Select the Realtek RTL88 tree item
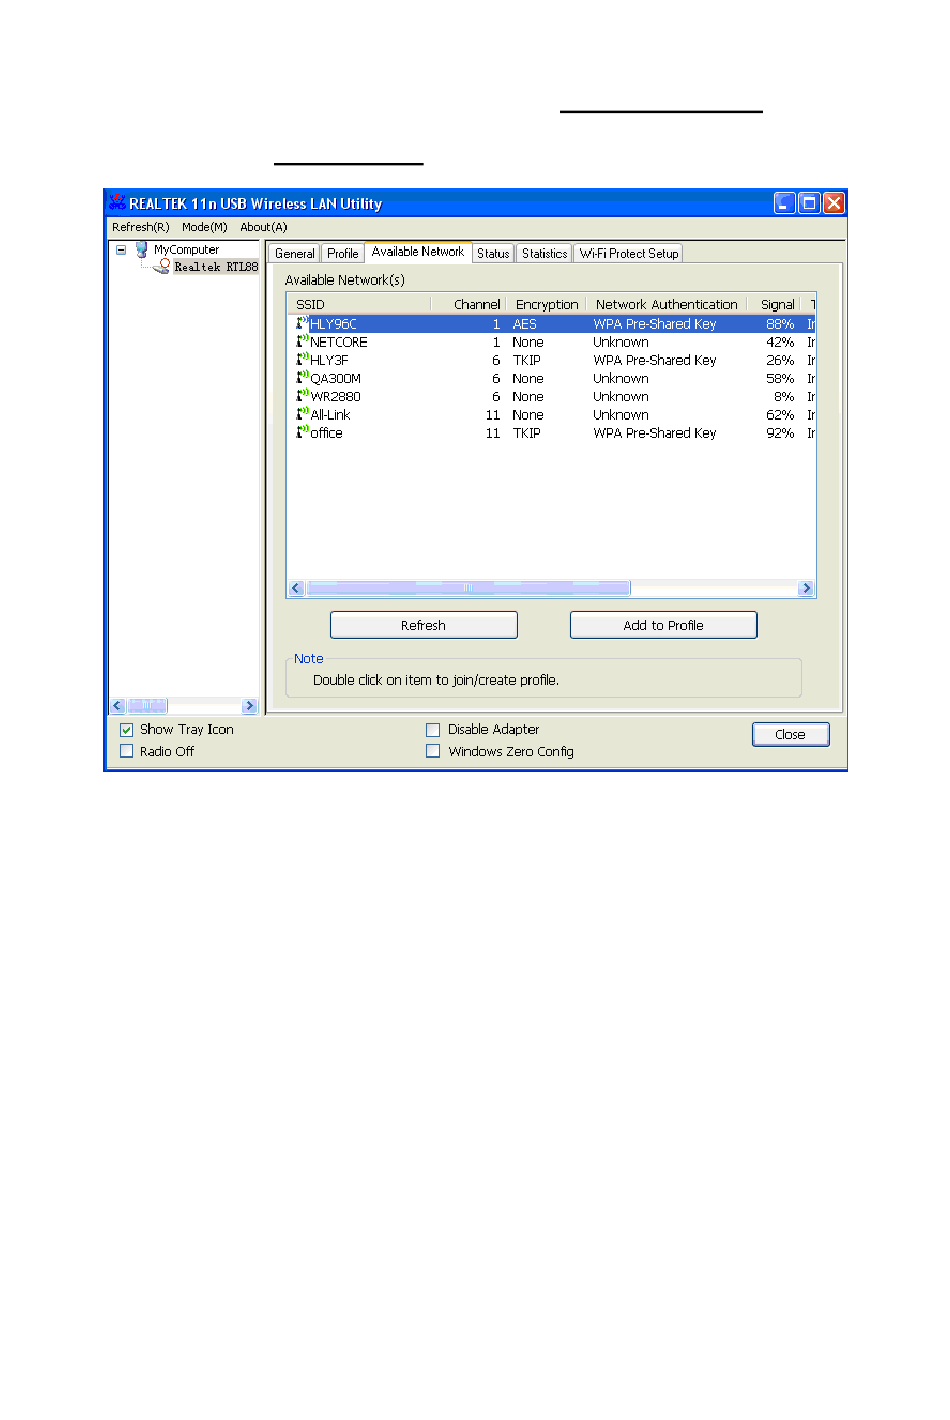950x1420 pixels. [216, 267]
